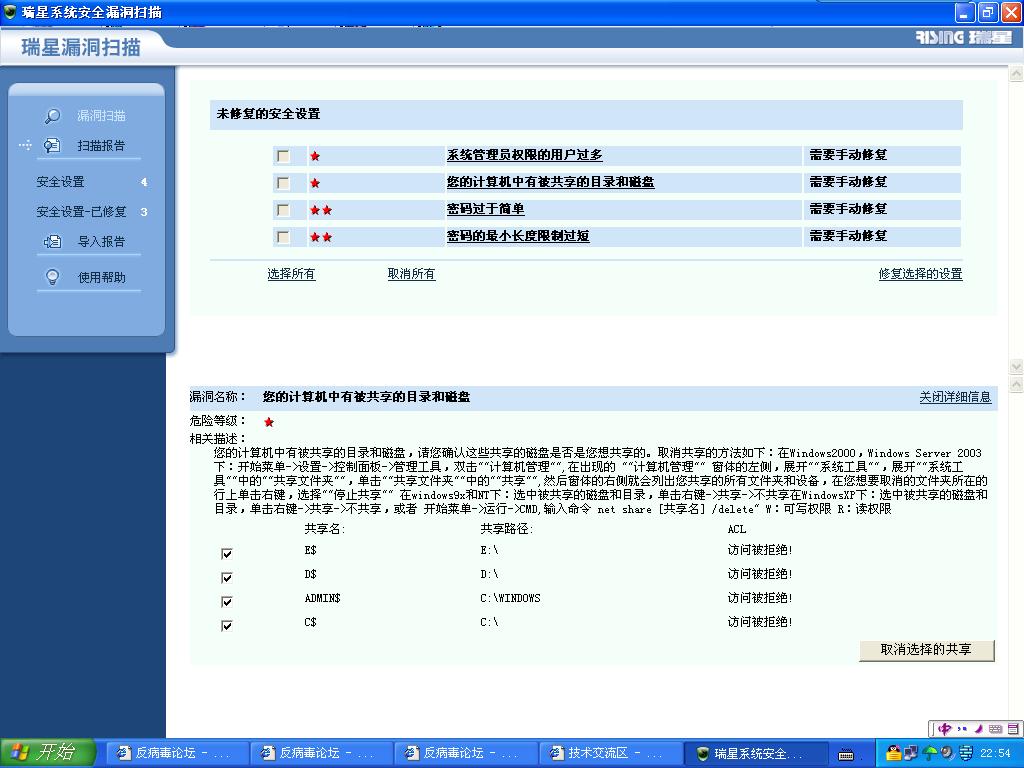Click the 修复选择的设置 link
1024x768 pixels.
click(x=920, y=274)
